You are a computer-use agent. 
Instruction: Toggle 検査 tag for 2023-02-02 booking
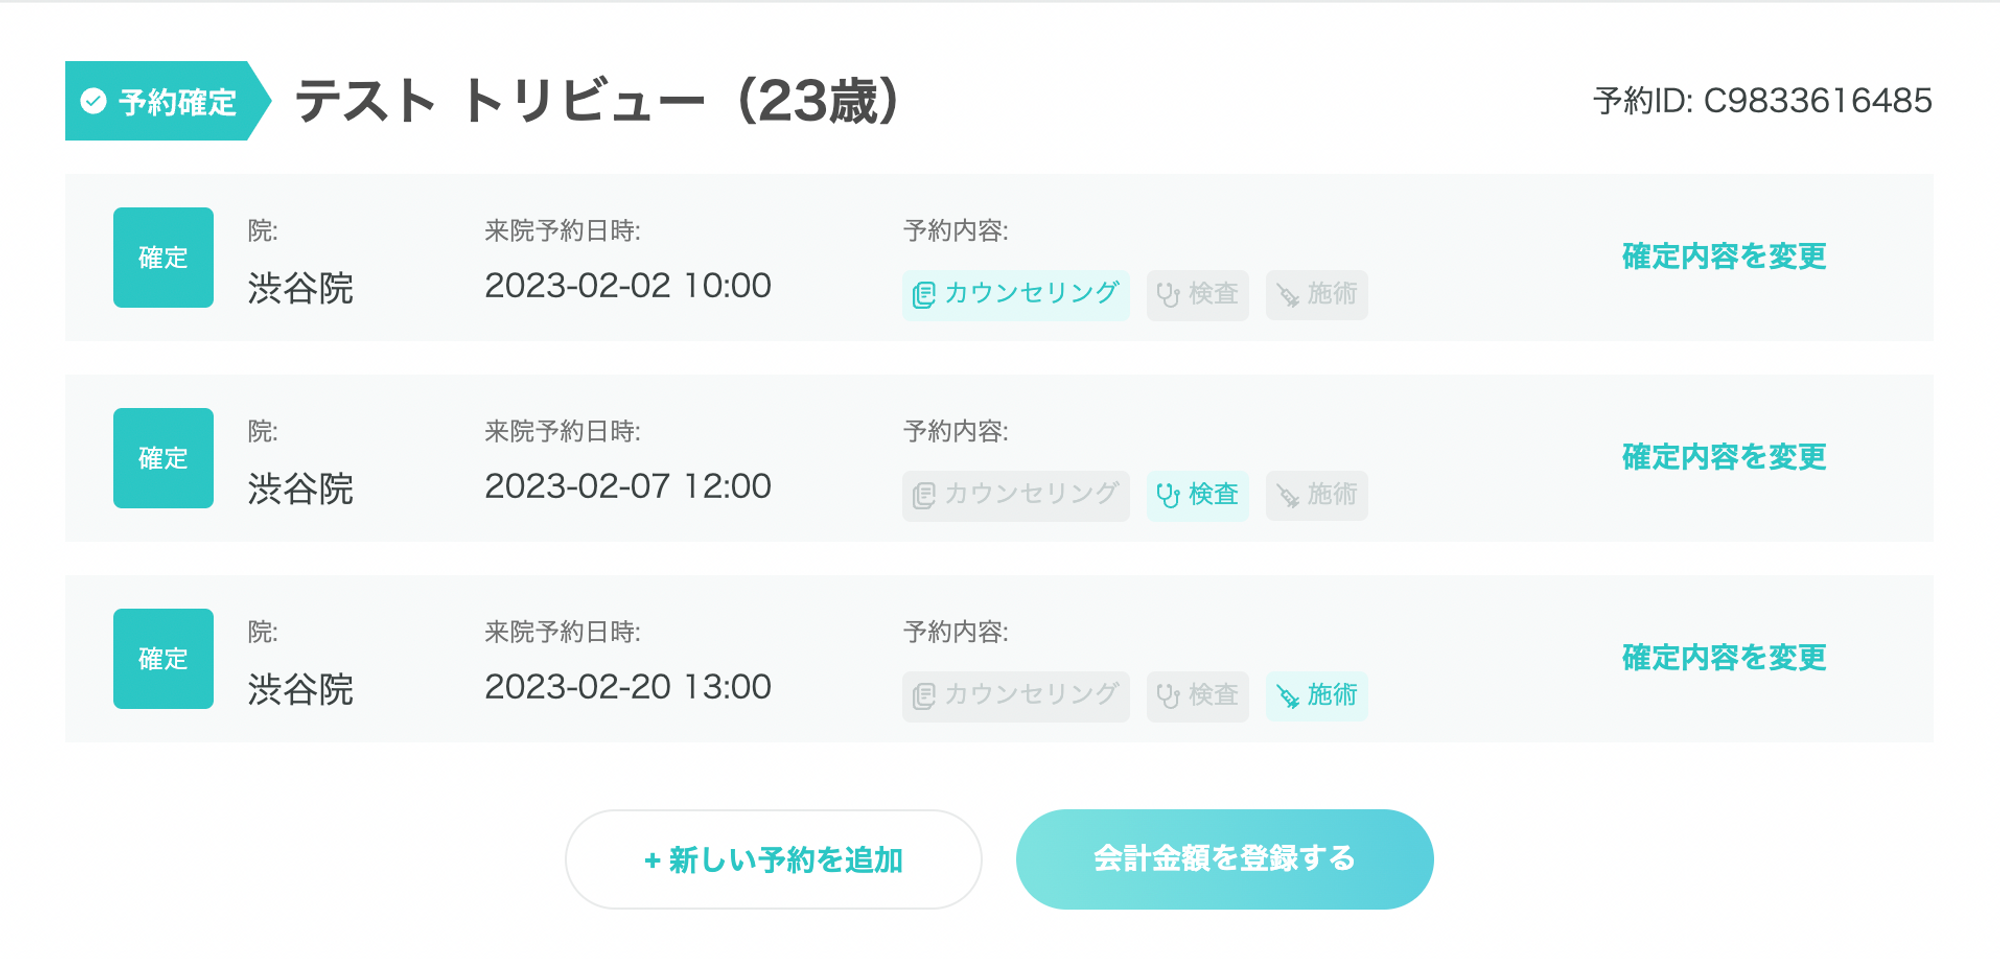1197,295
